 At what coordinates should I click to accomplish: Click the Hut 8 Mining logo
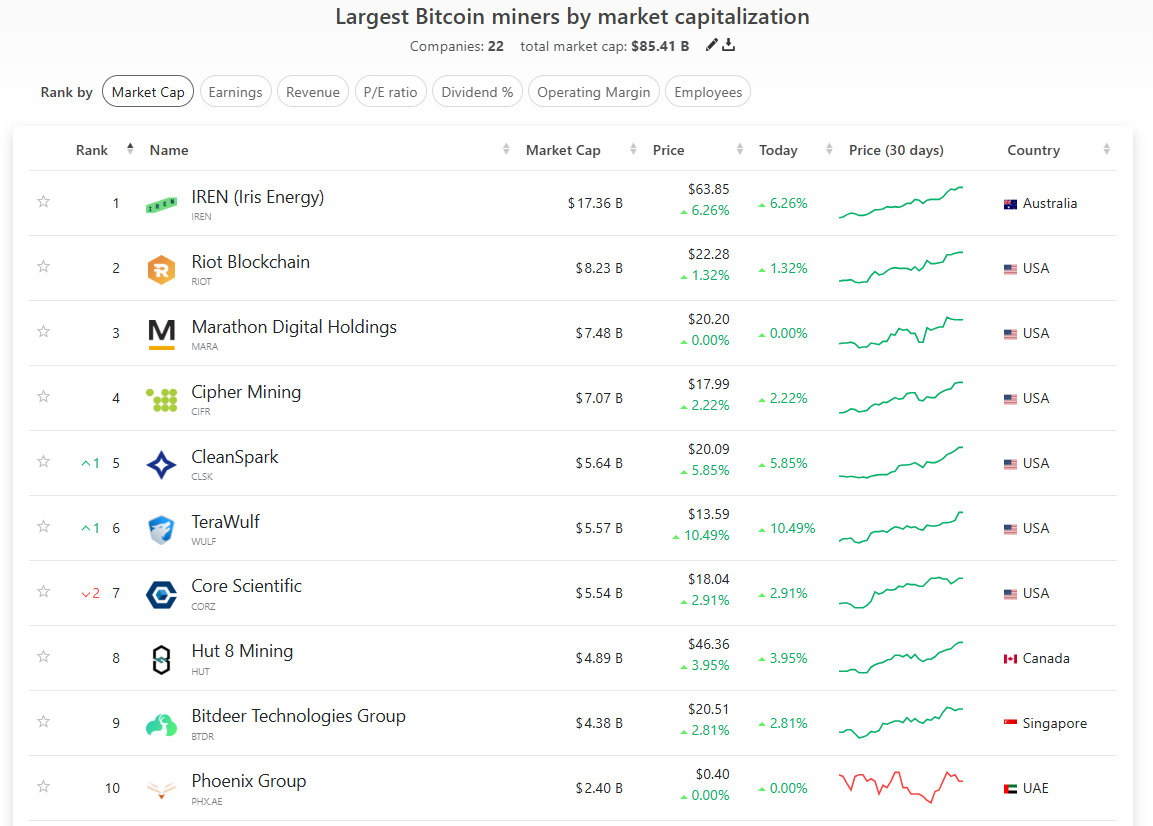[x=161, y=659]
